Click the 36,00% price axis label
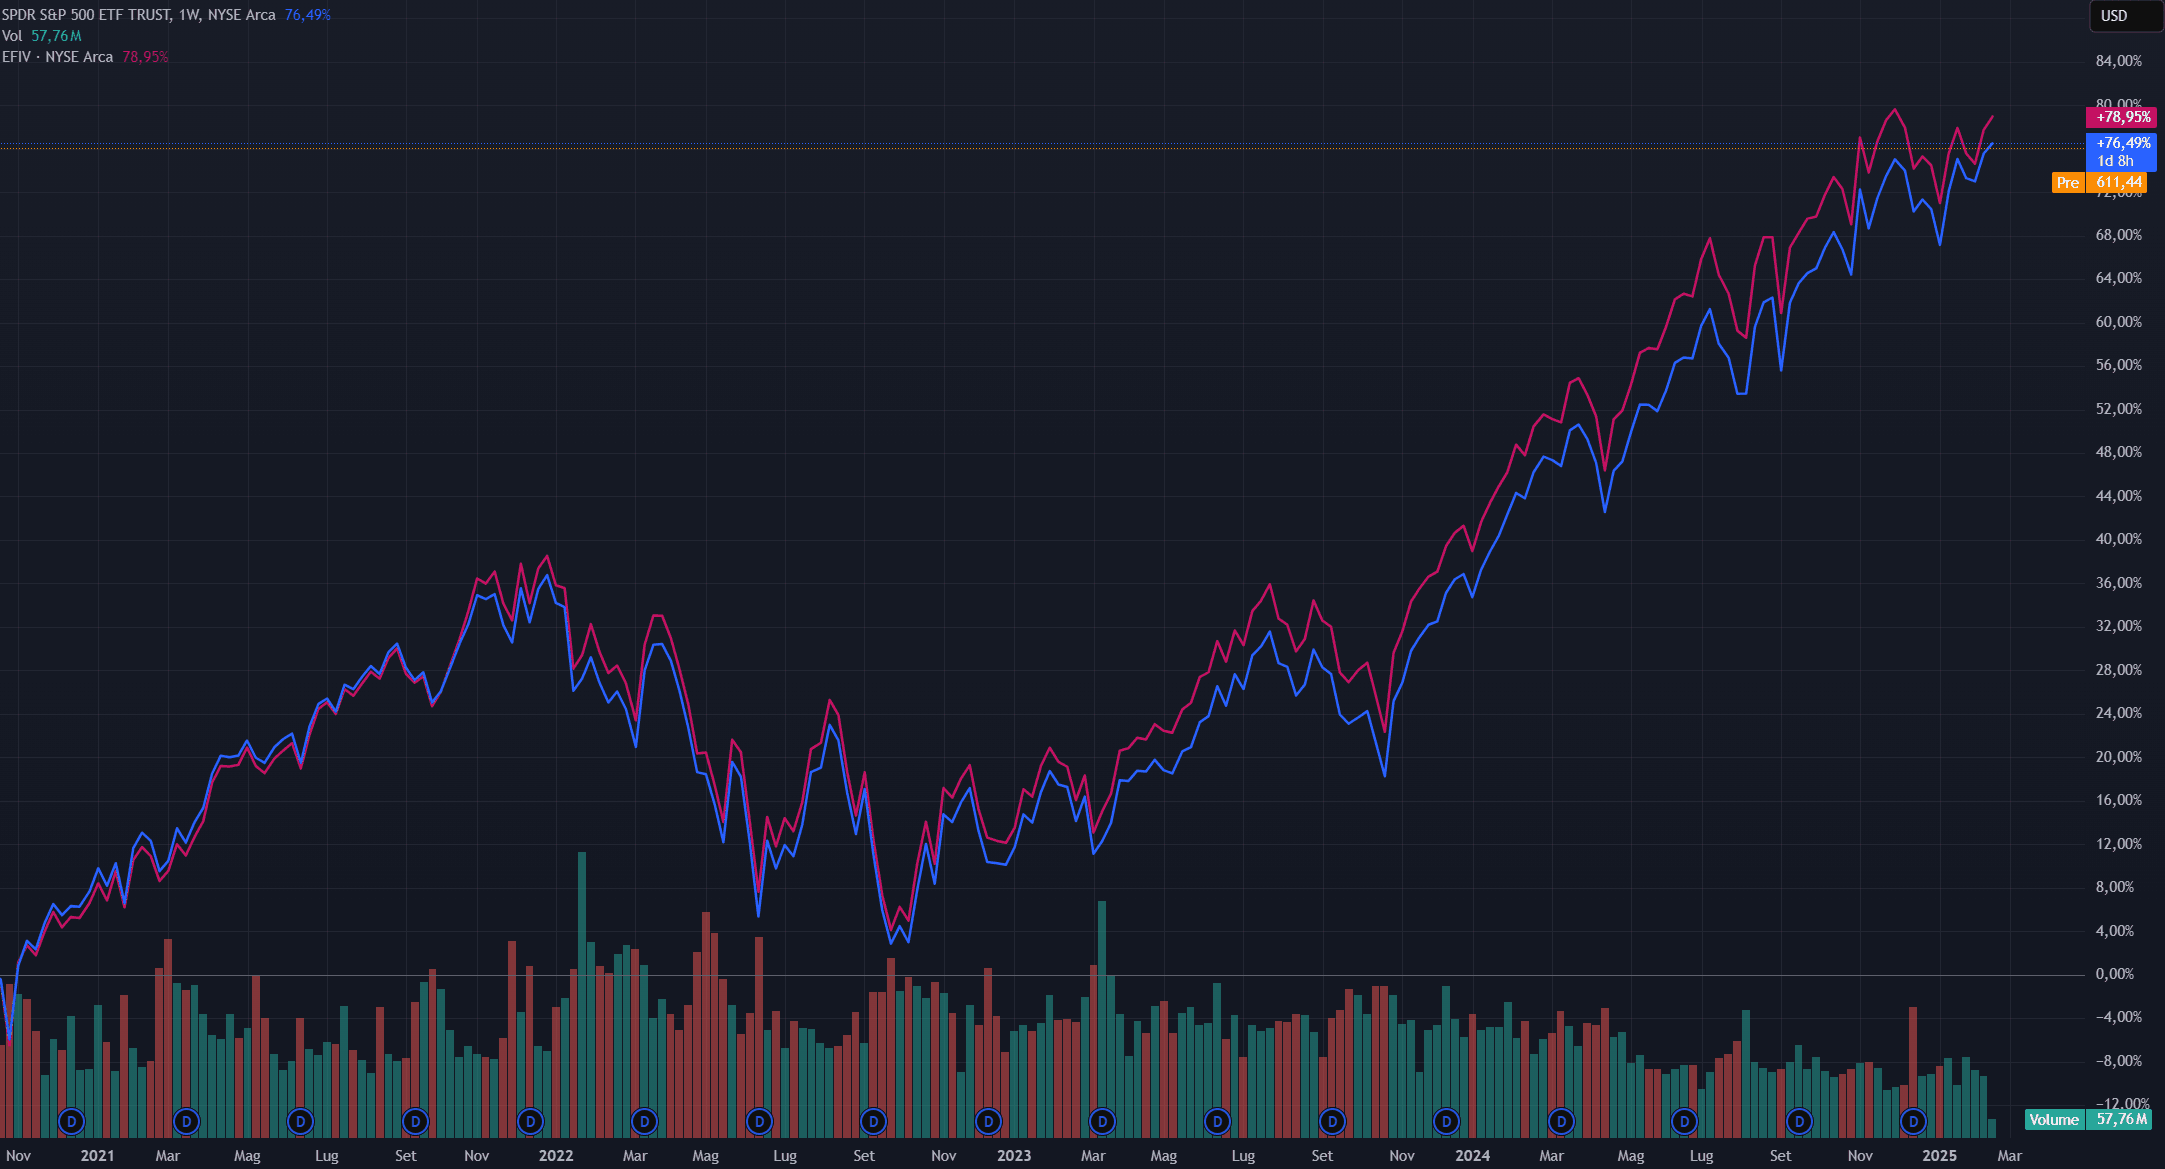 pyautogui.click(x=2119, y=583)
